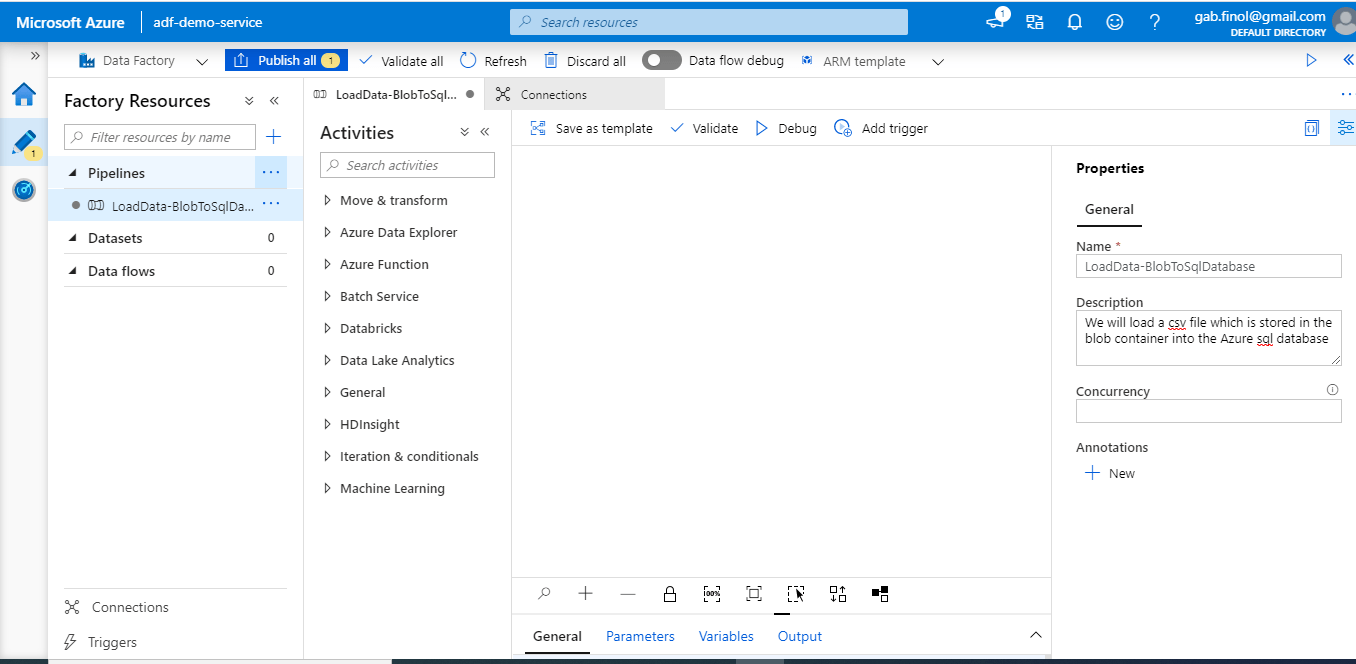Open the ARM template dropdown arrow

(938, 61)
